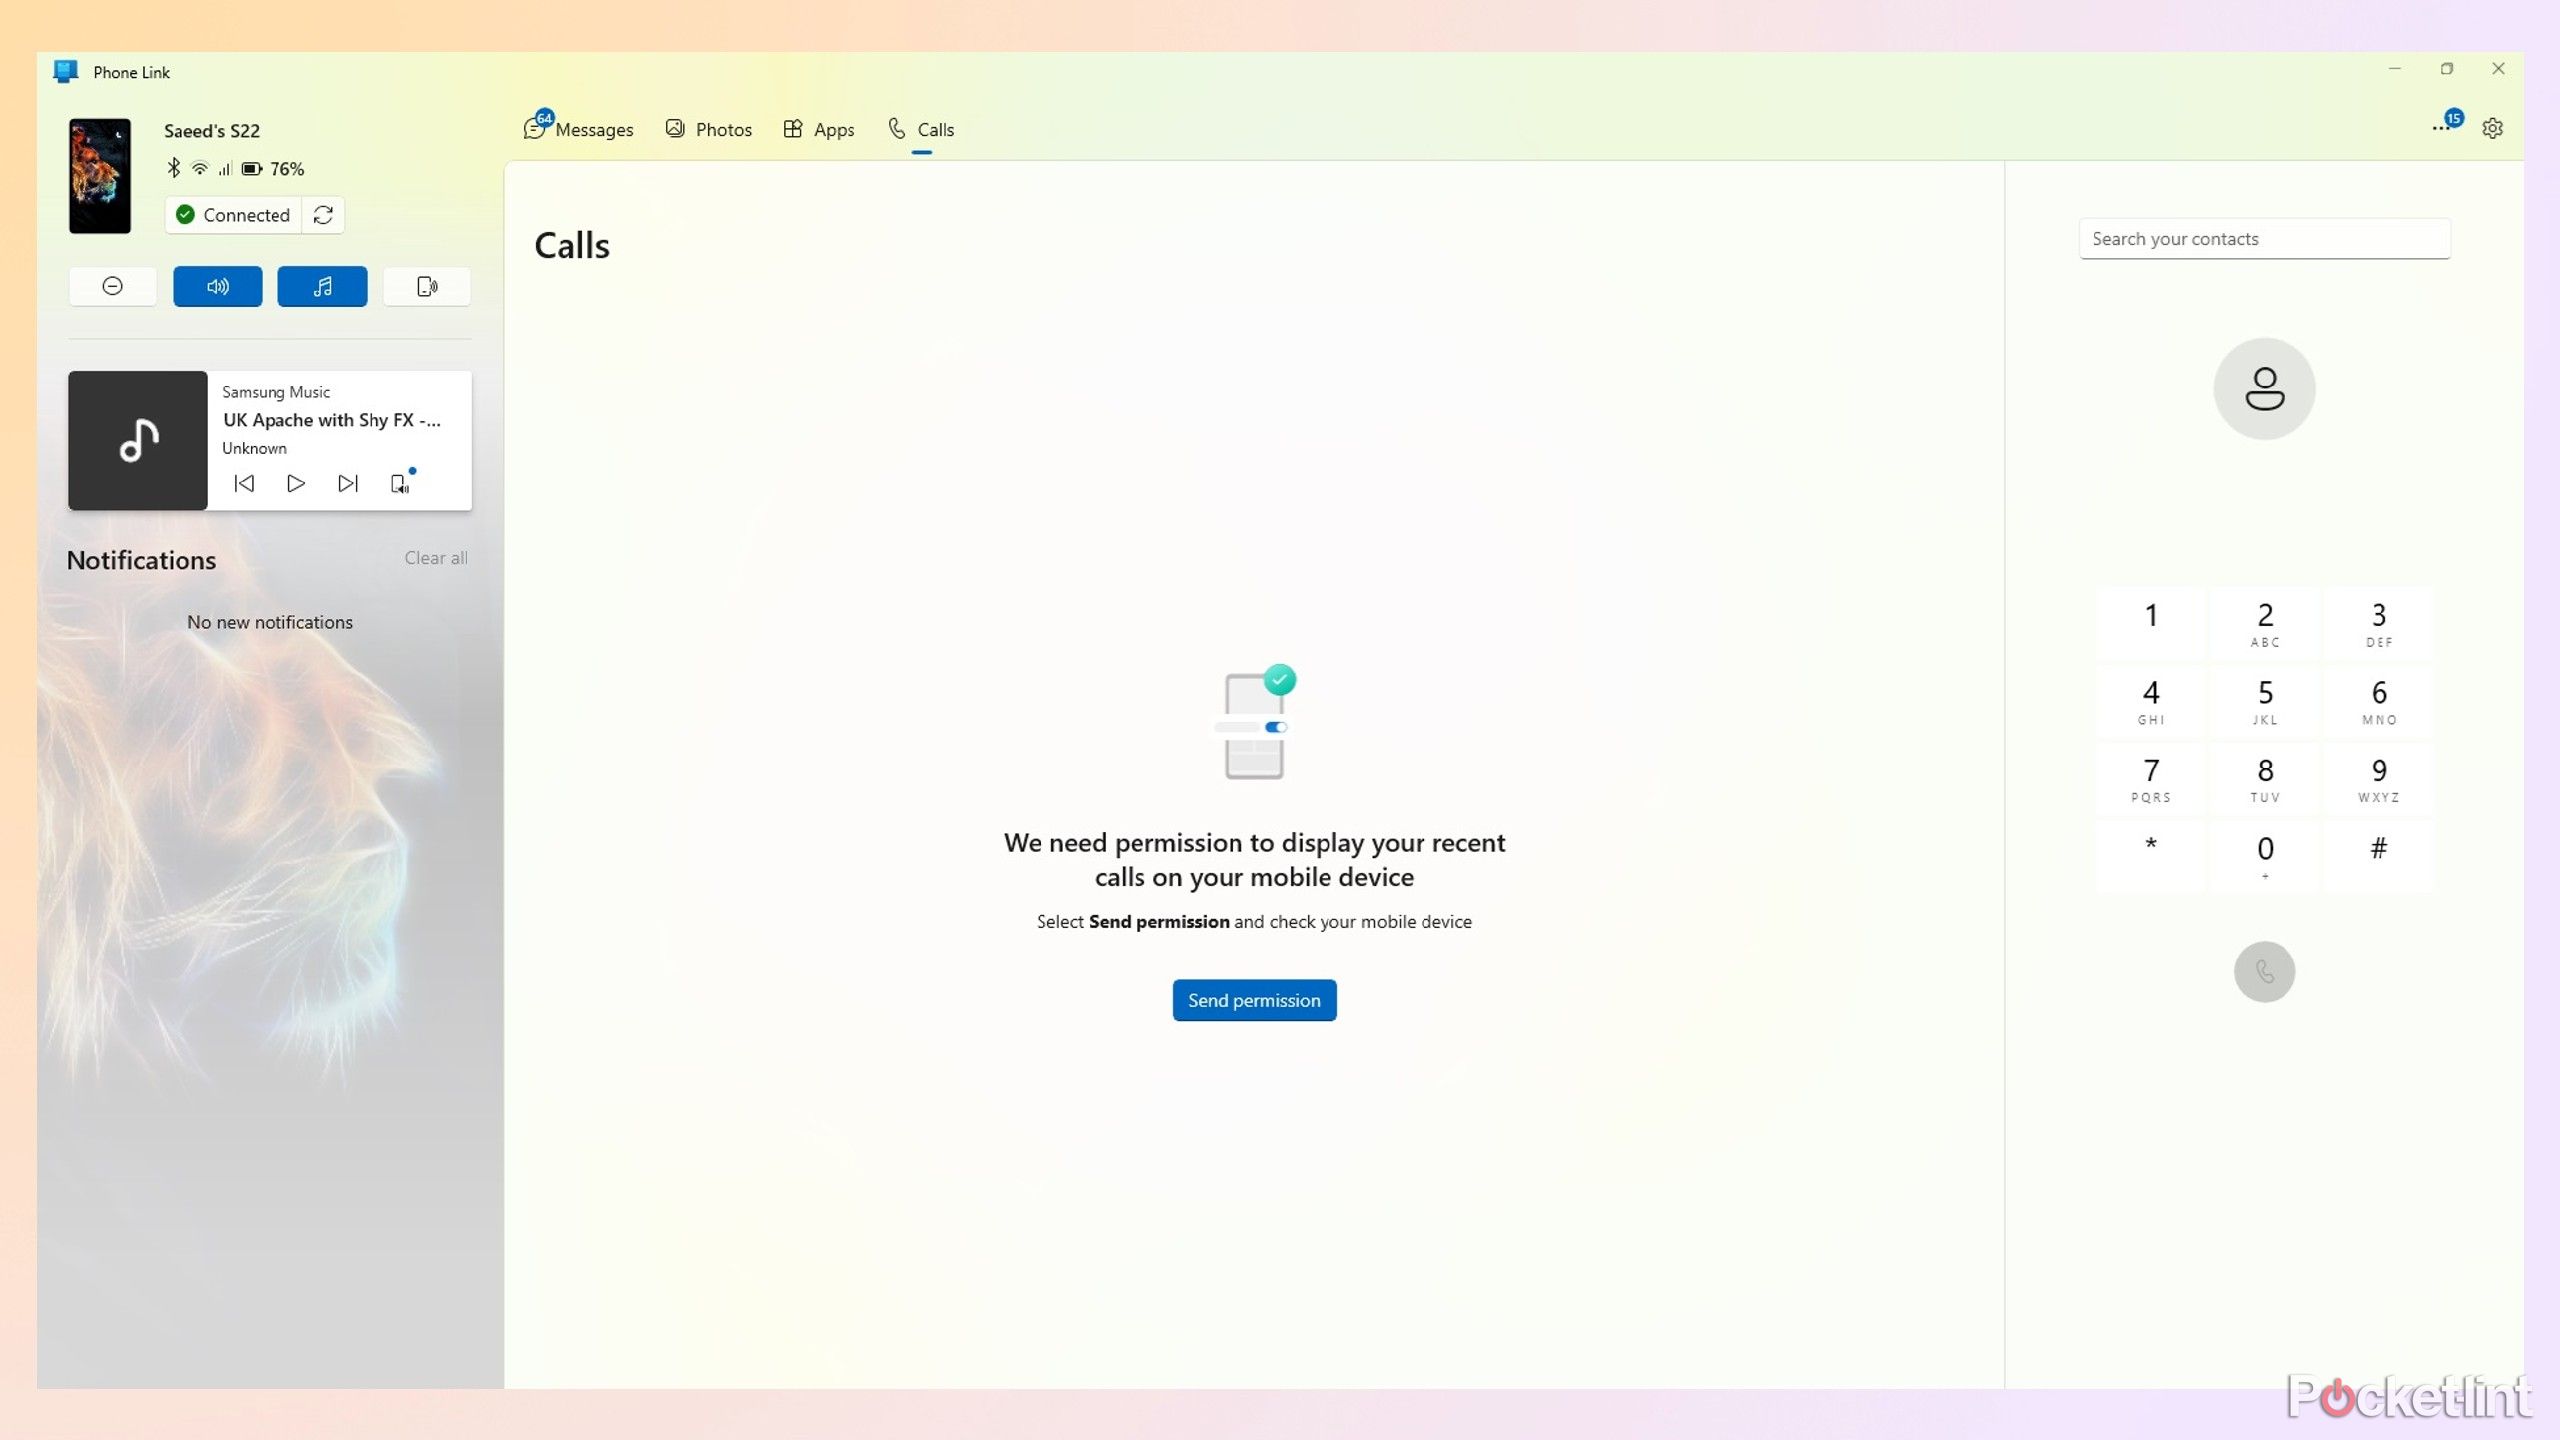The height and width of the screenshot is (1440, 2560).
Task: Select the search contacts input field
Action: click(2265, 237)
